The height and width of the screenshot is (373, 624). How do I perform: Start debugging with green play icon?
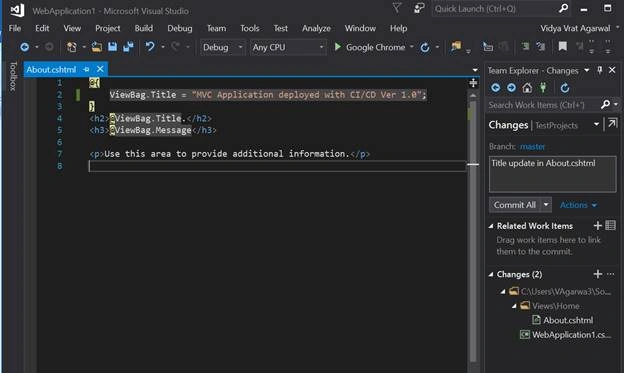coord(338,47)
